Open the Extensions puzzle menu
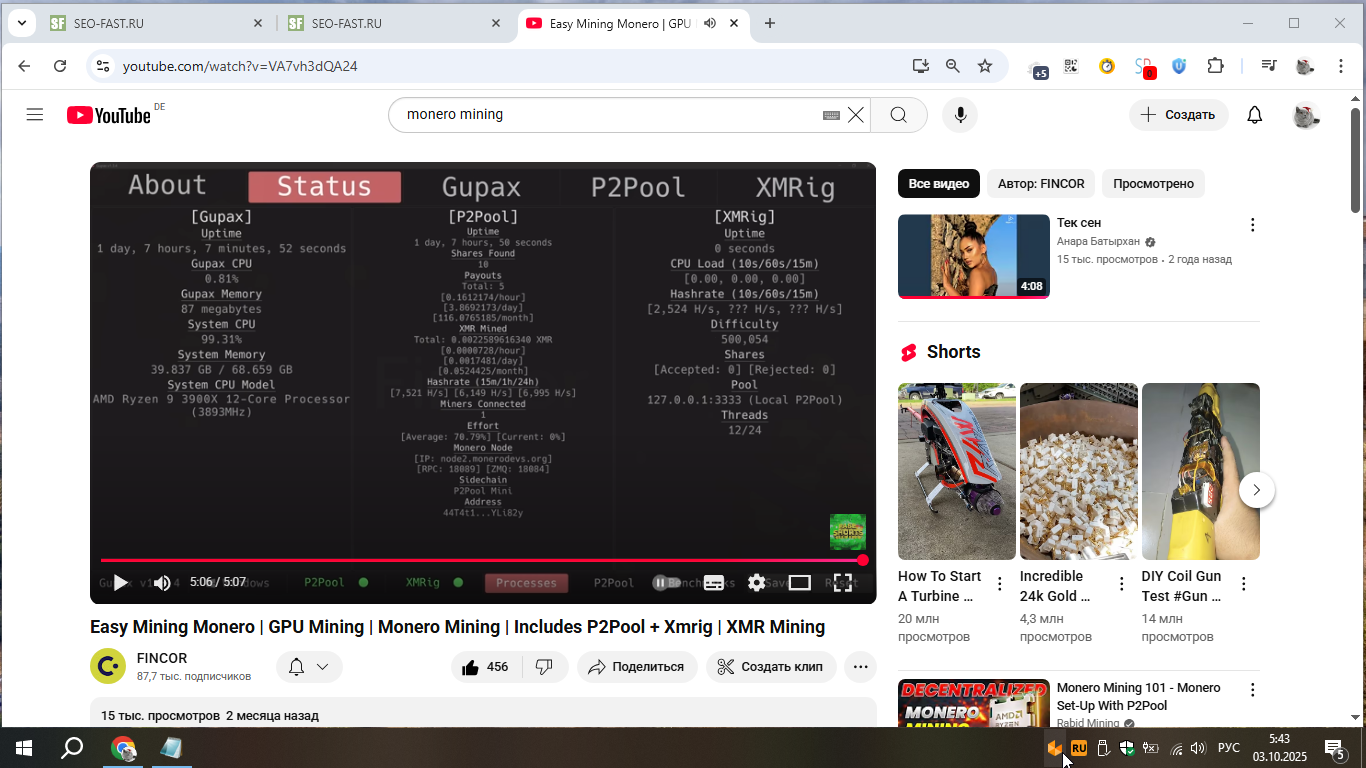This screenshot has width=1366, height=768. (x=1215, y=66)
